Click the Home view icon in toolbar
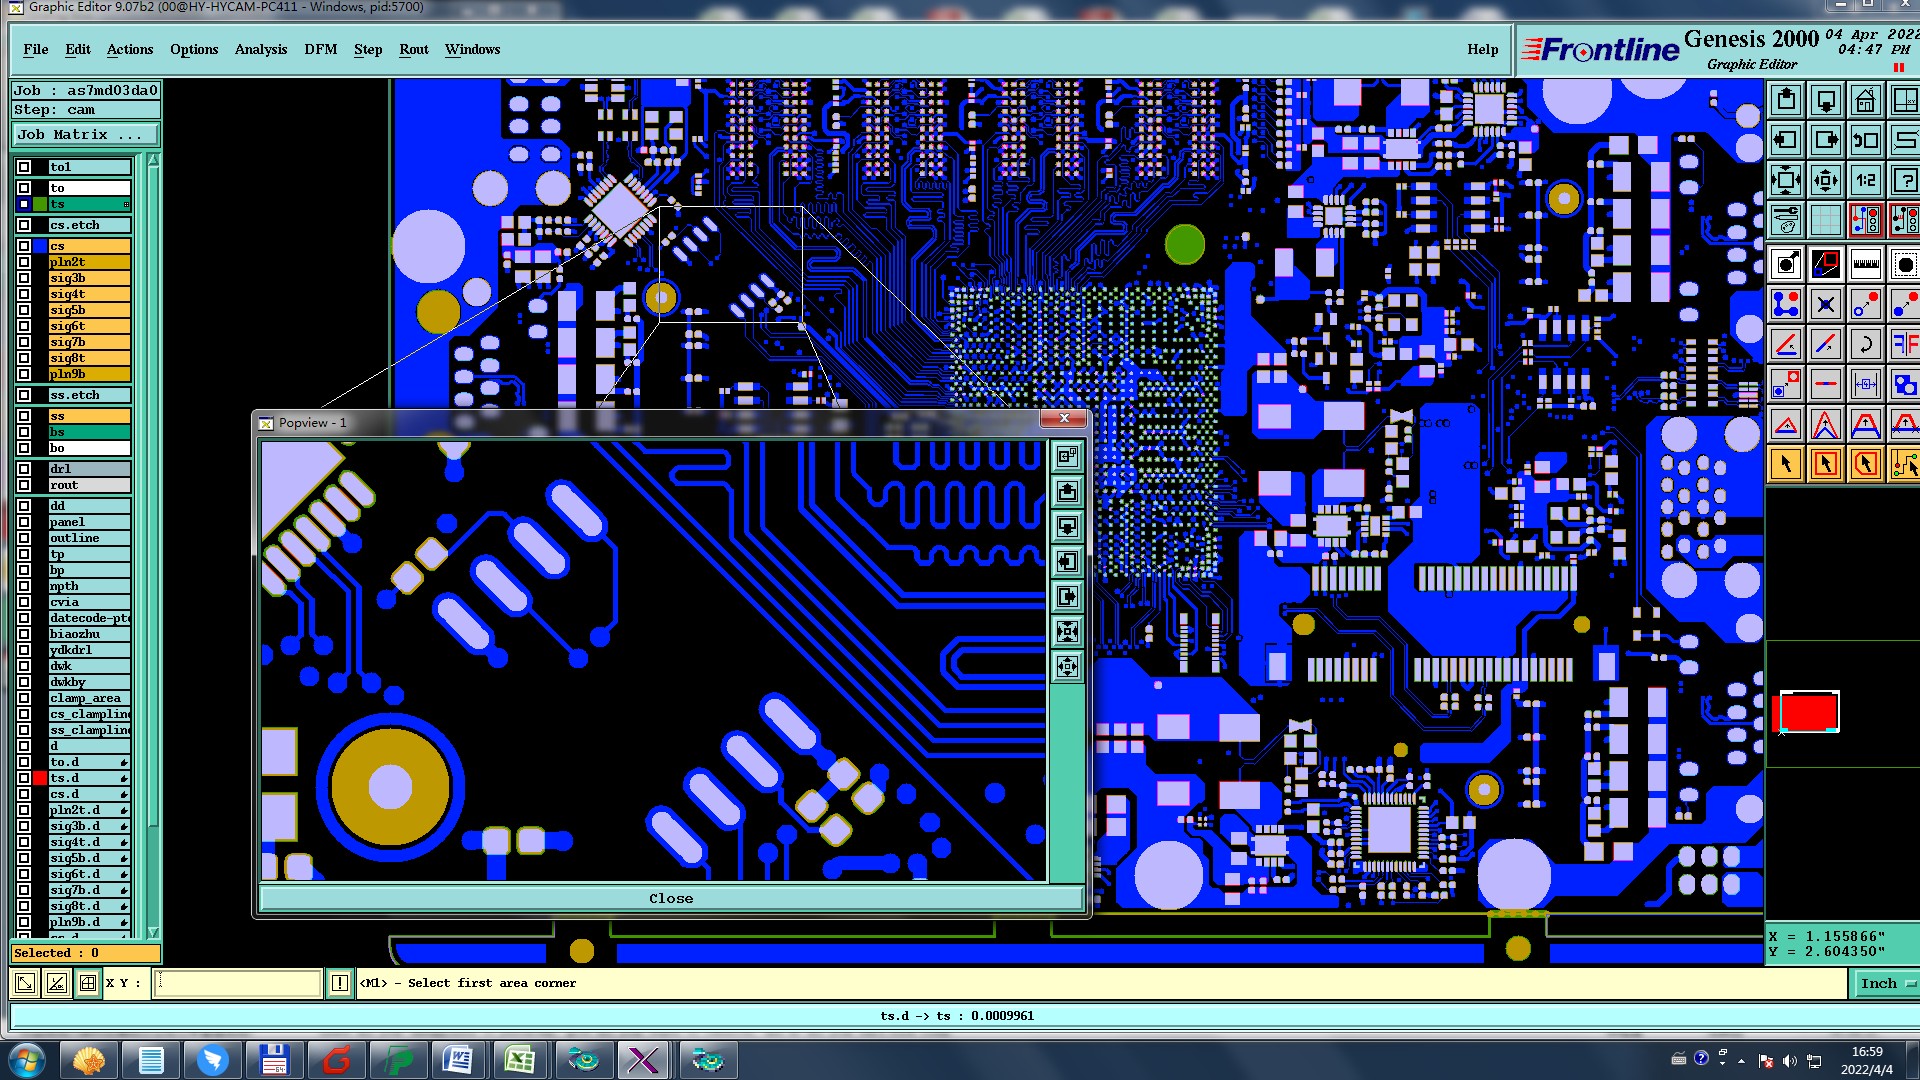This screenshot has height=1080, width=1920. (1865, 101)
